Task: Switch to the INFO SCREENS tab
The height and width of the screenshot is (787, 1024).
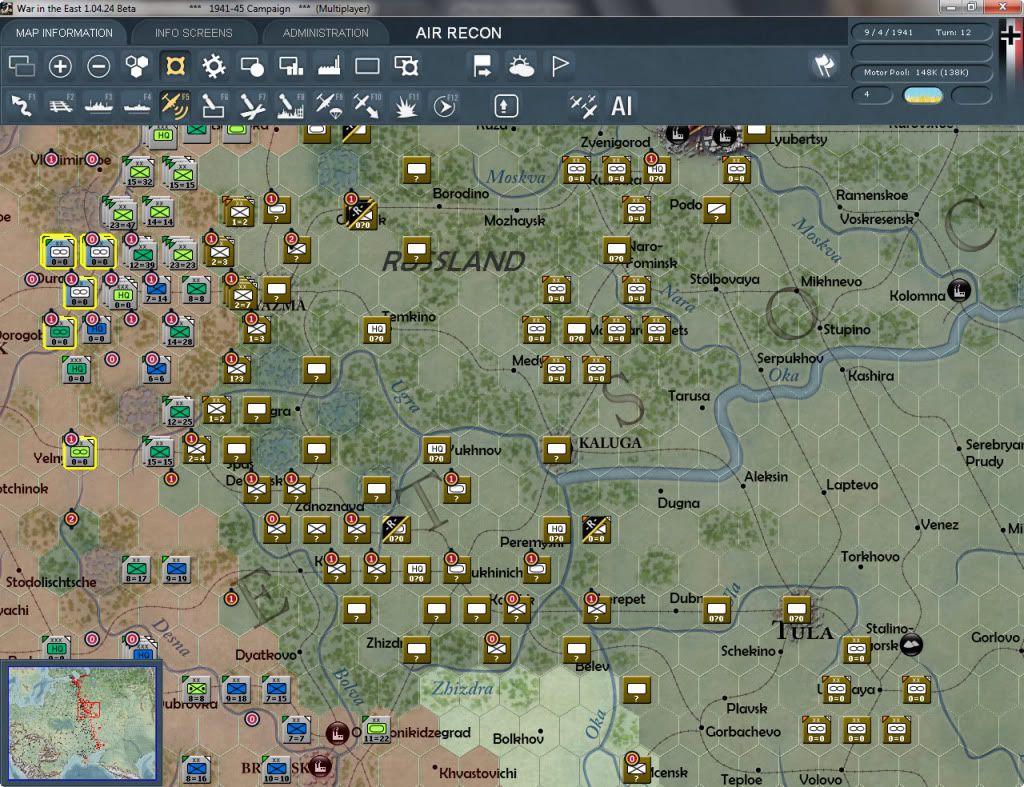Action: [193, 33]
